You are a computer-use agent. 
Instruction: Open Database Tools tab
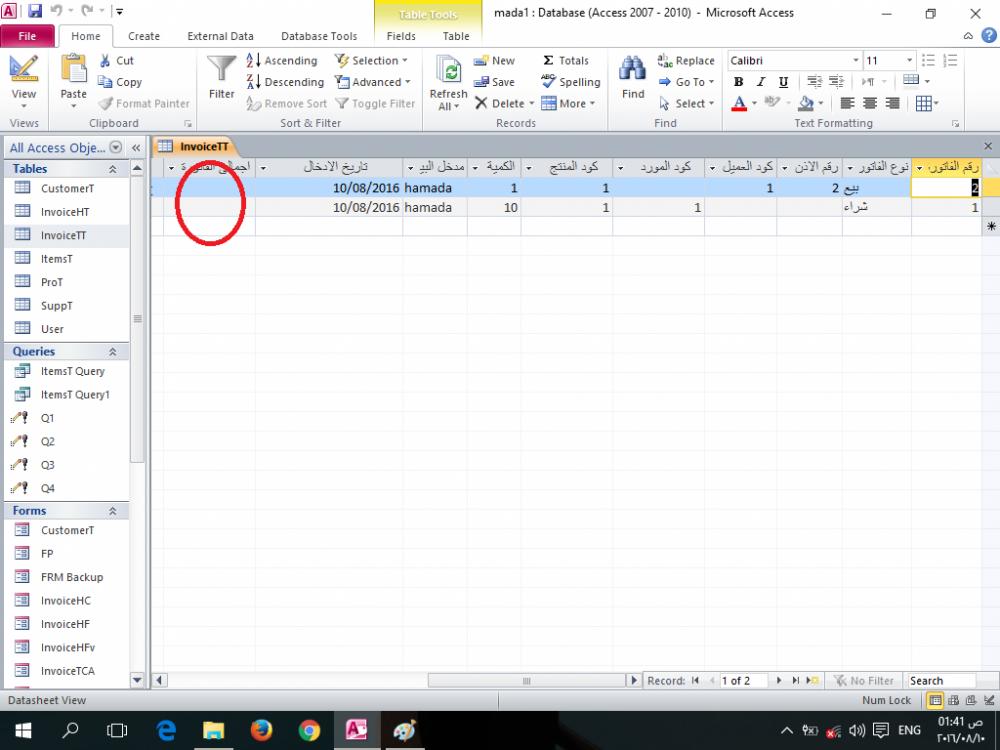click(x=319, y=36)
